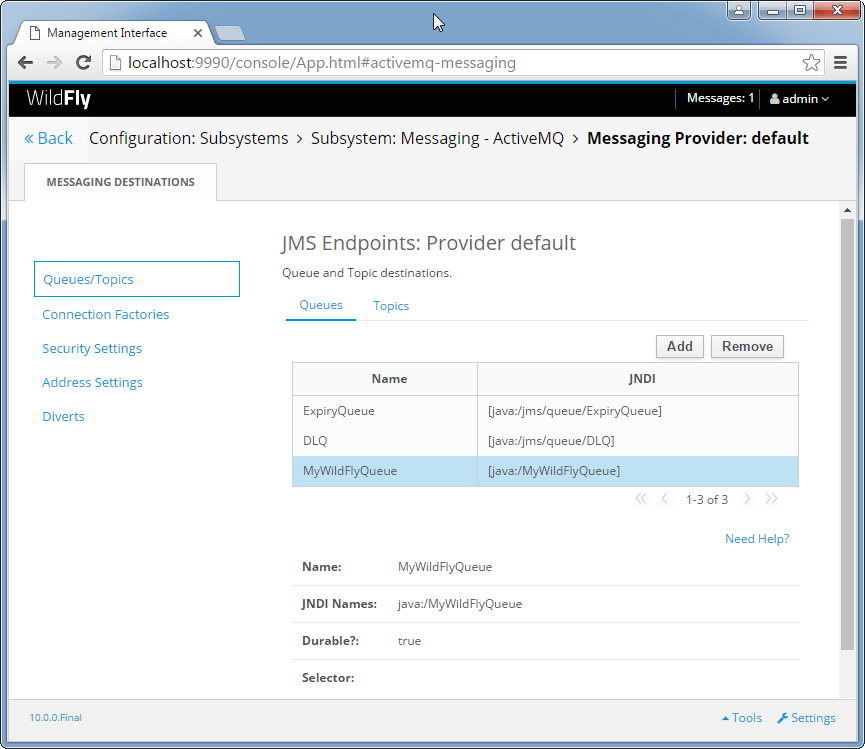Viewport: 865px width, 749px height.
Task: Sort by the Name column header
Action: pyautogui.click(x=385, y=379)
